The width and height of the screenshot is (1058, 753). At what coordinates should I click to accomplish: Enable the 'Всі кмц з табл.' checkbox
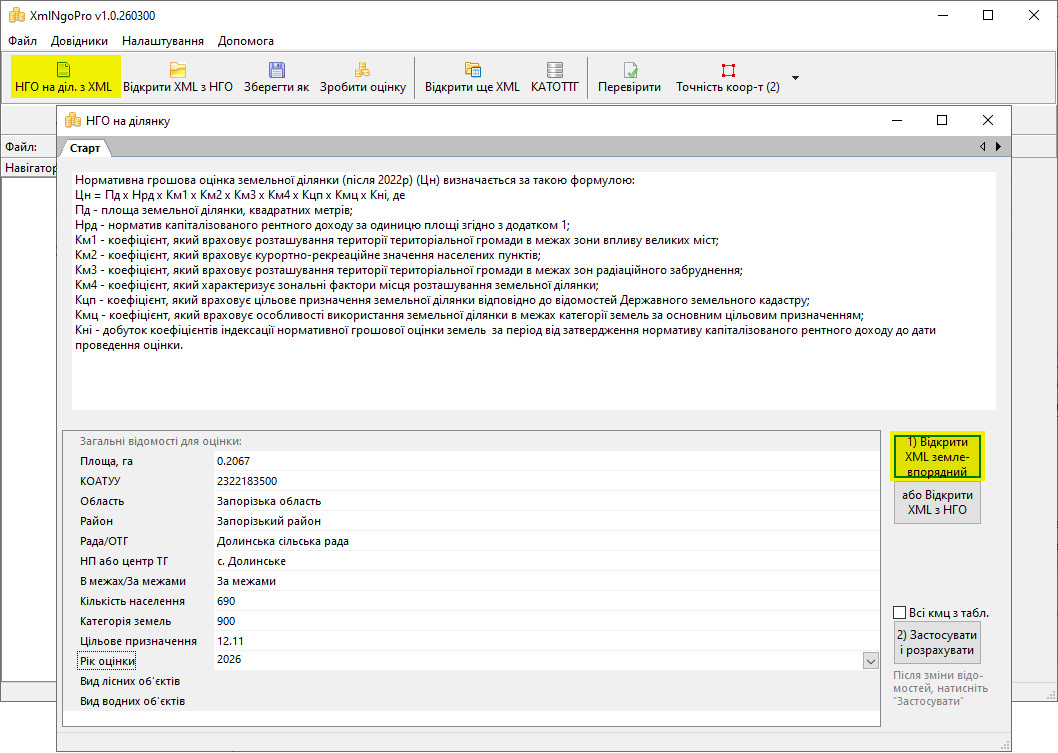tap(900, 613)
